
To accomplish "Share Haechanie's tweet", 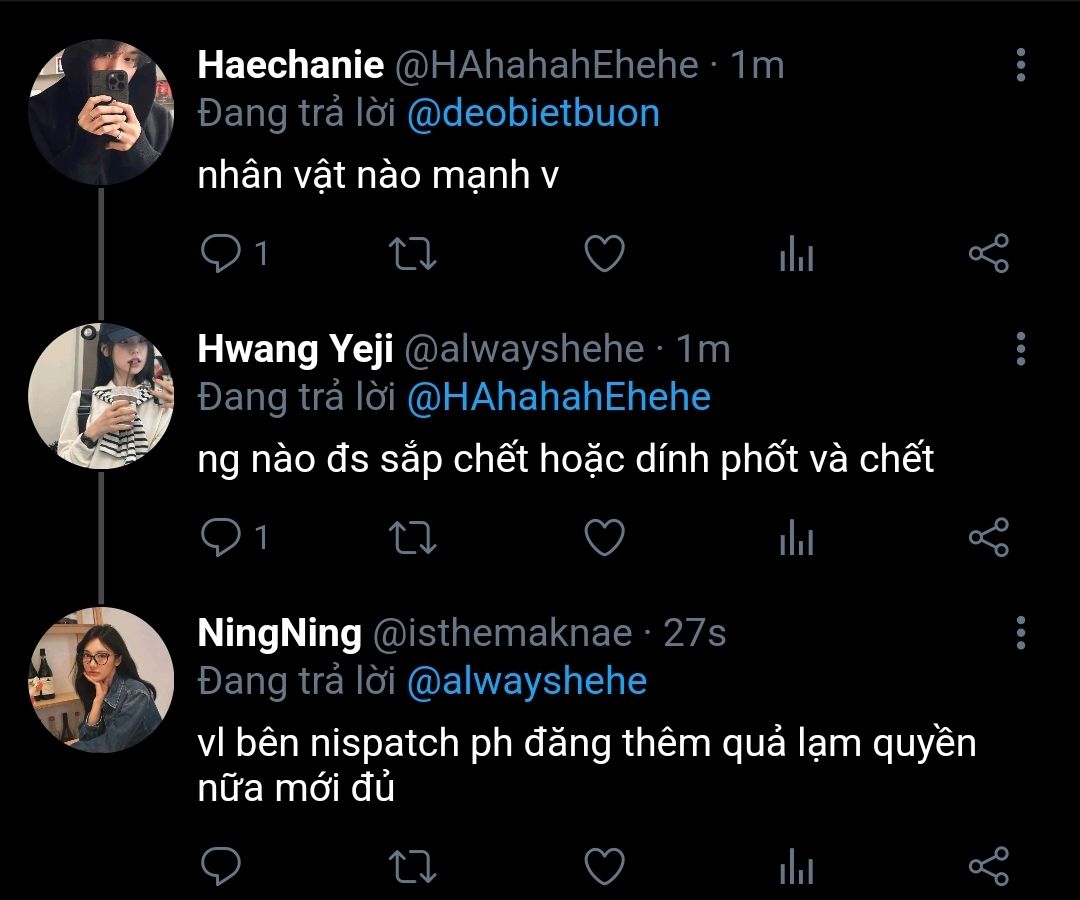I will pos(989,254).
